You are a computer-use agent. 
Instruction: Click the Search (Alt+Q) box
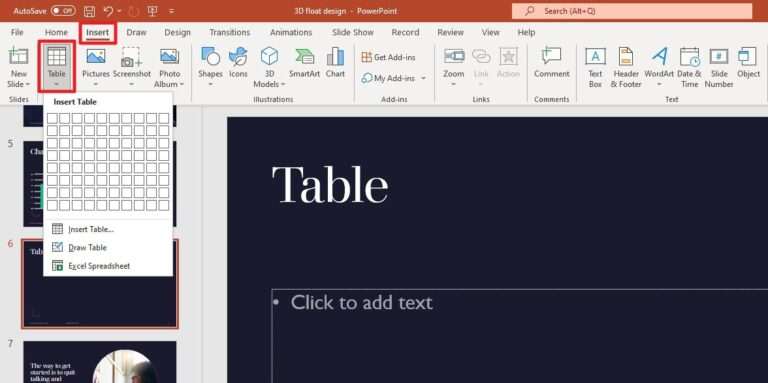point(632,11)
